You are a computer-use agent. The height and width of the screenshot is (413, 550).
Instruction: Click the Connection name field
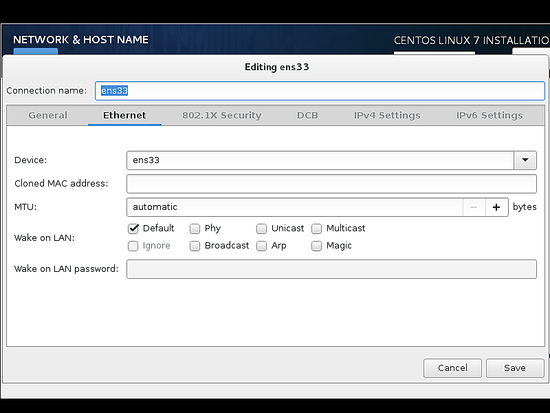320,91
